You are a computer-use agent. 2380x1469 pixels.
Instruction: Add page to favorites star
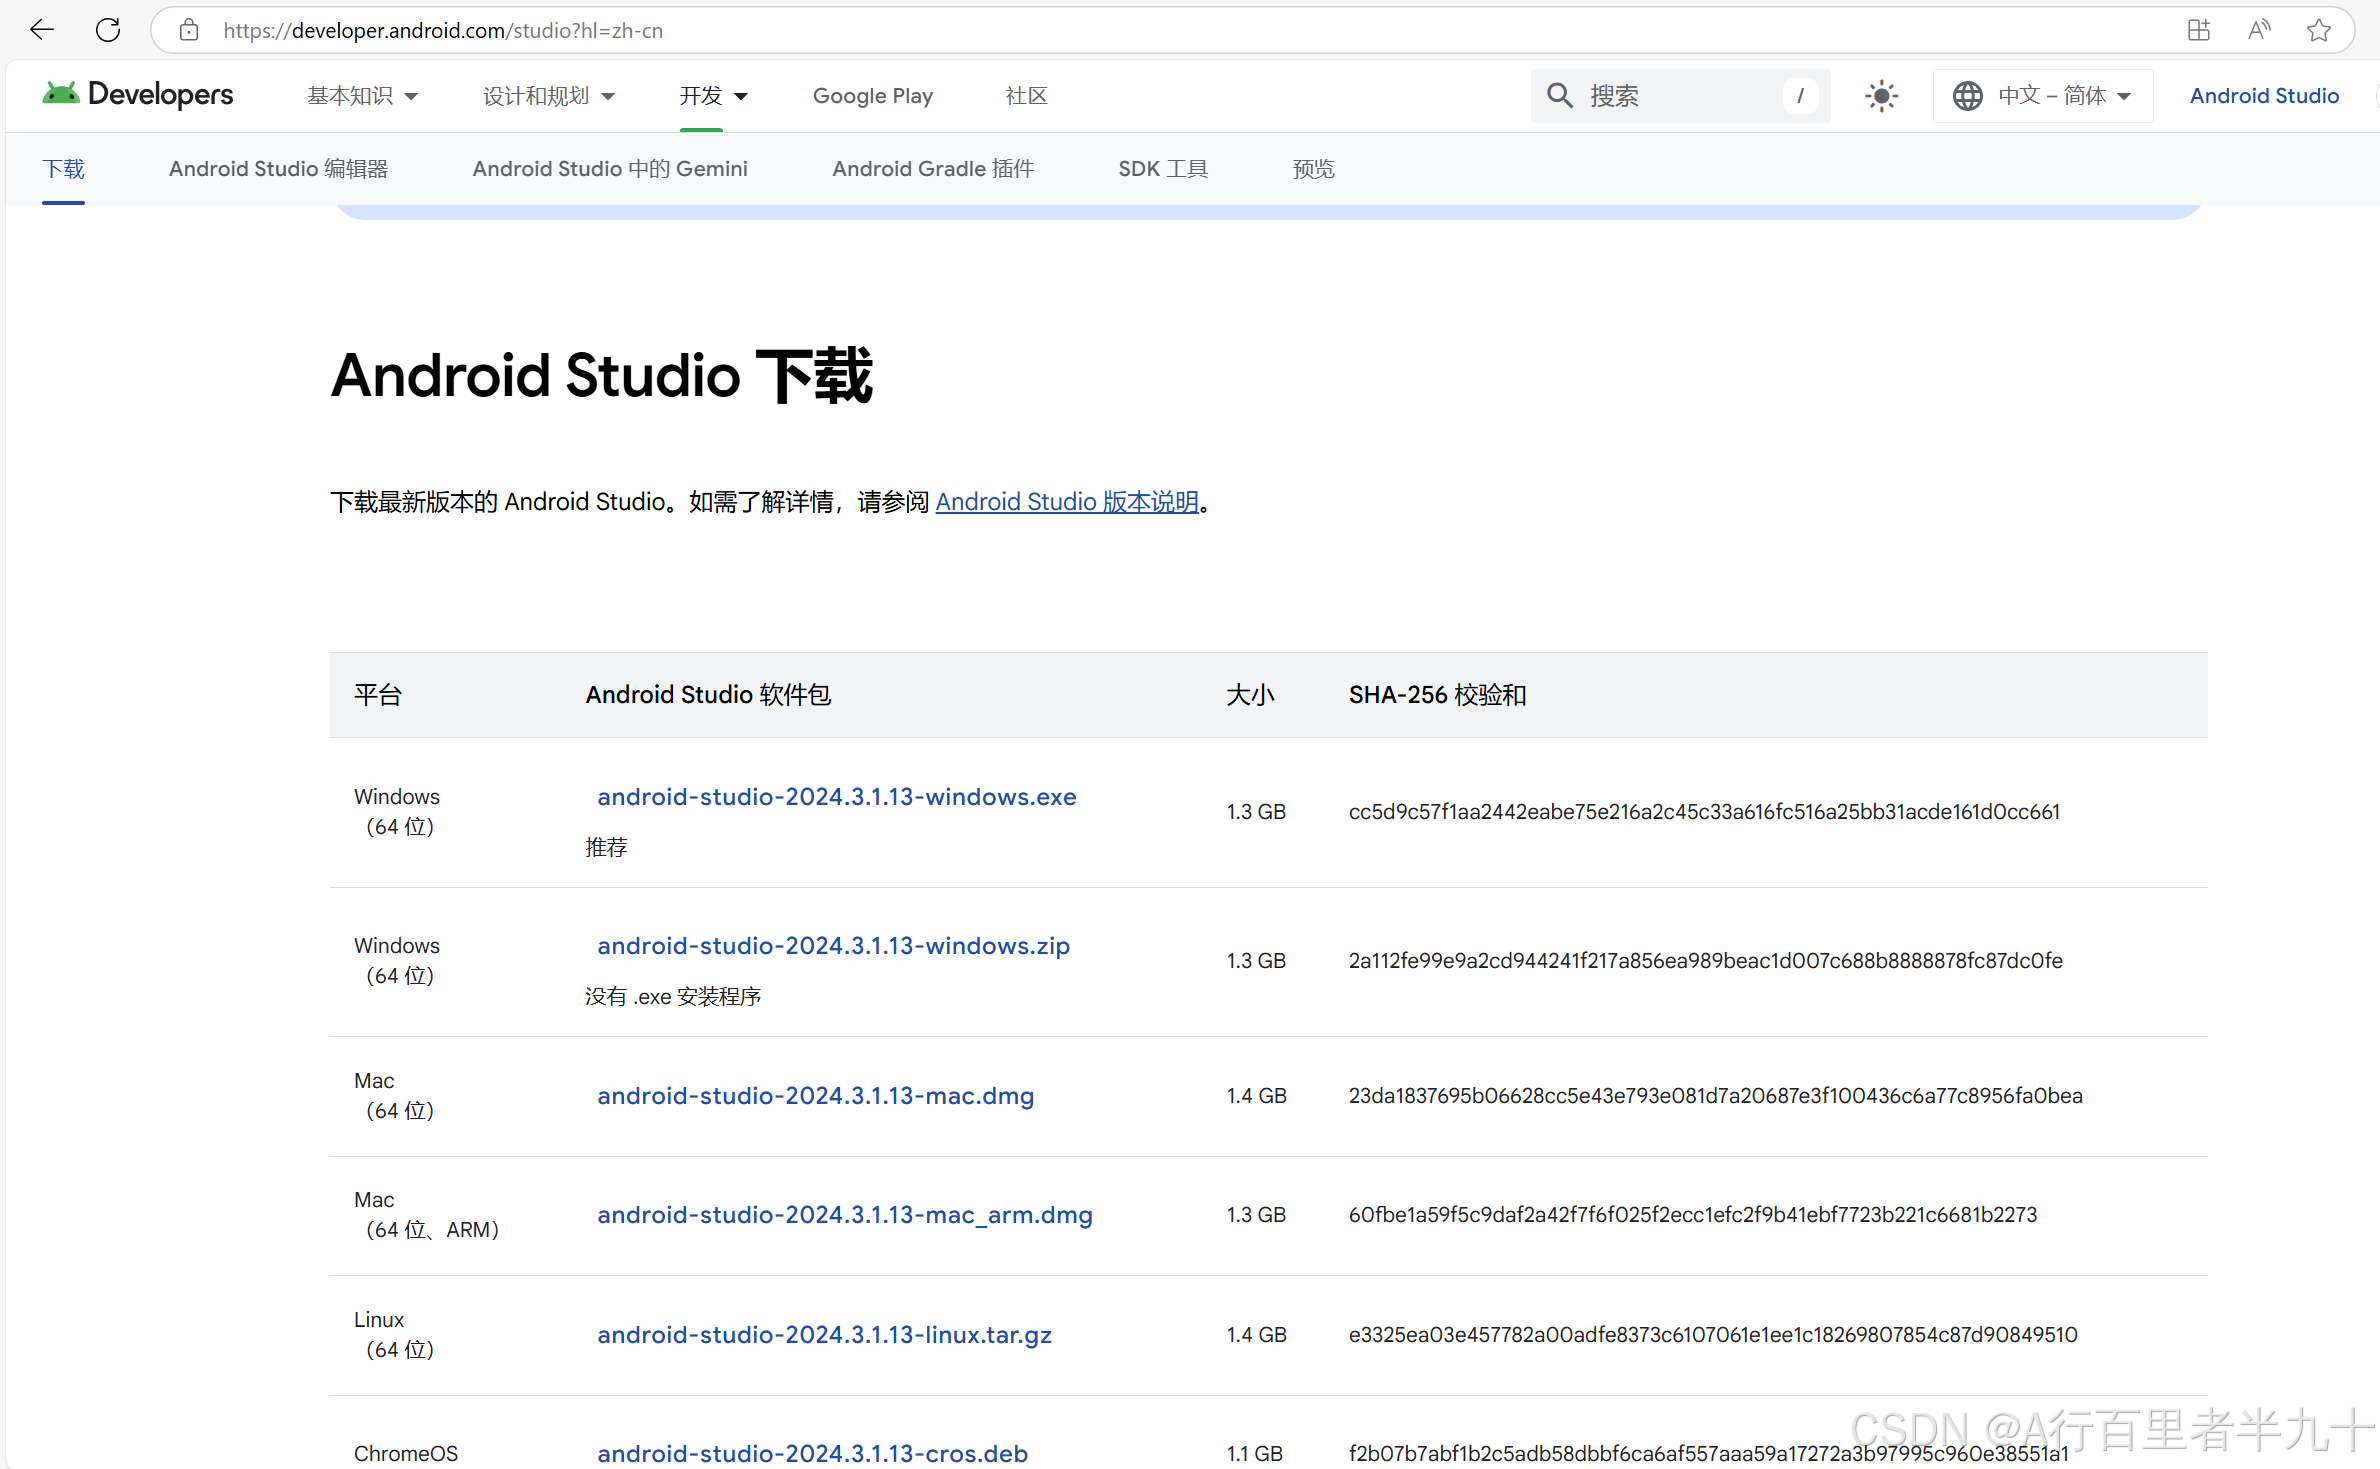point(2319,30)
